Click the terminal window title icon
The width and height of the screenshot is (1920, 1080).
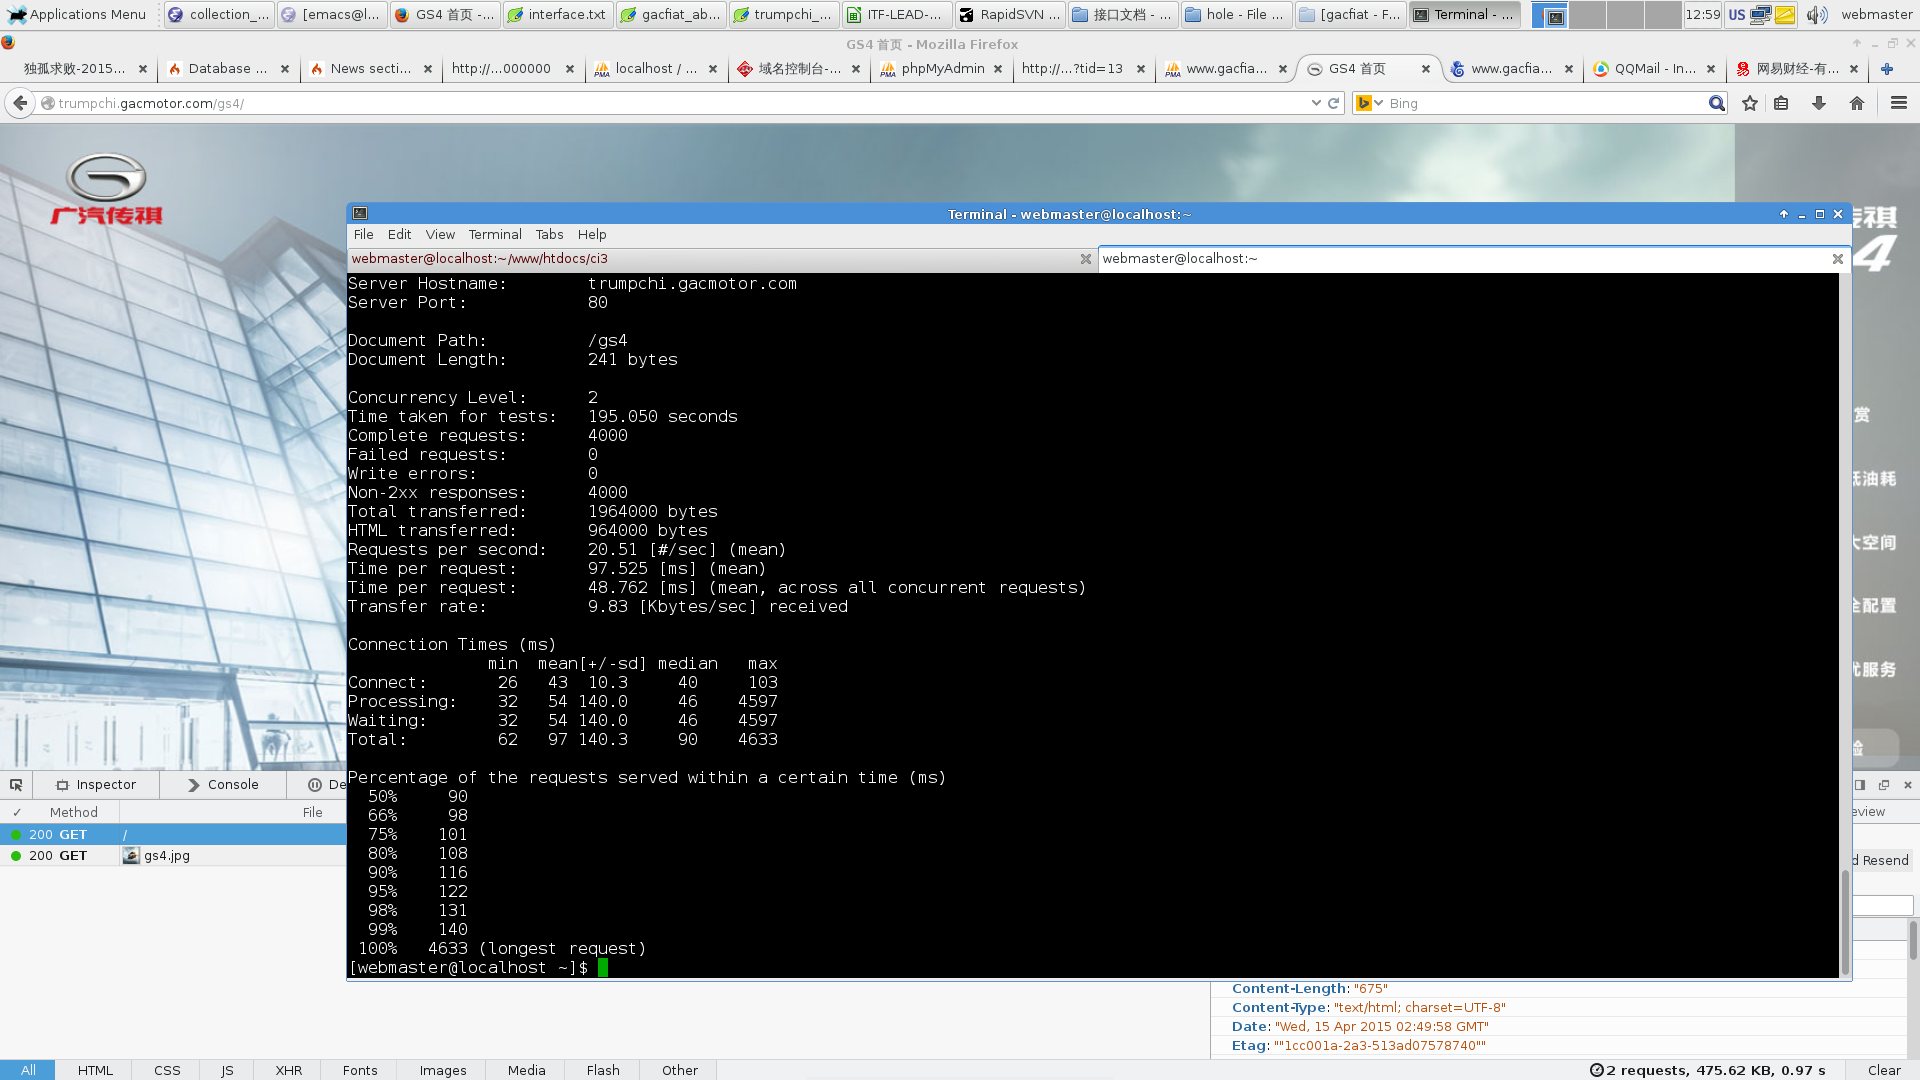360,214
